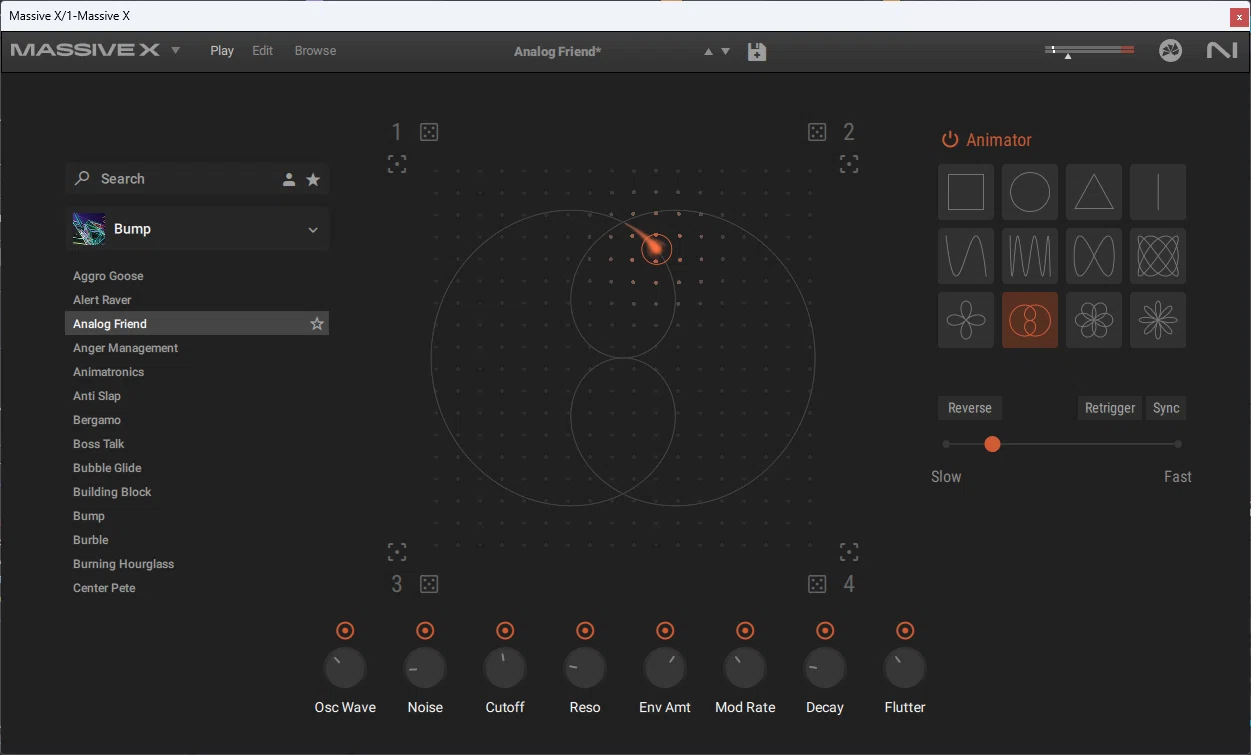
Task: Go to next preset arrow
Action: [726, 51]
